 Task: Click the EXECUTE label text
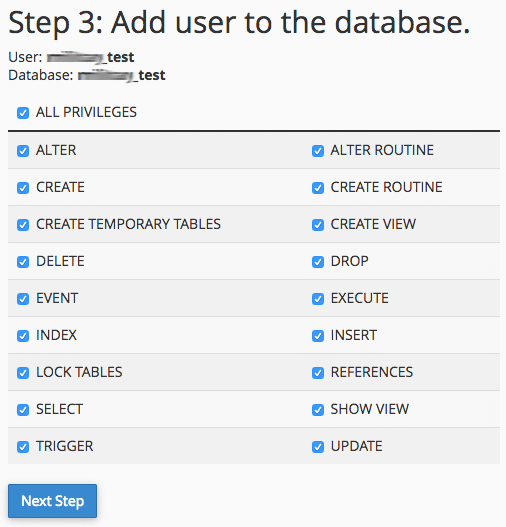click(x=360, y=298)
